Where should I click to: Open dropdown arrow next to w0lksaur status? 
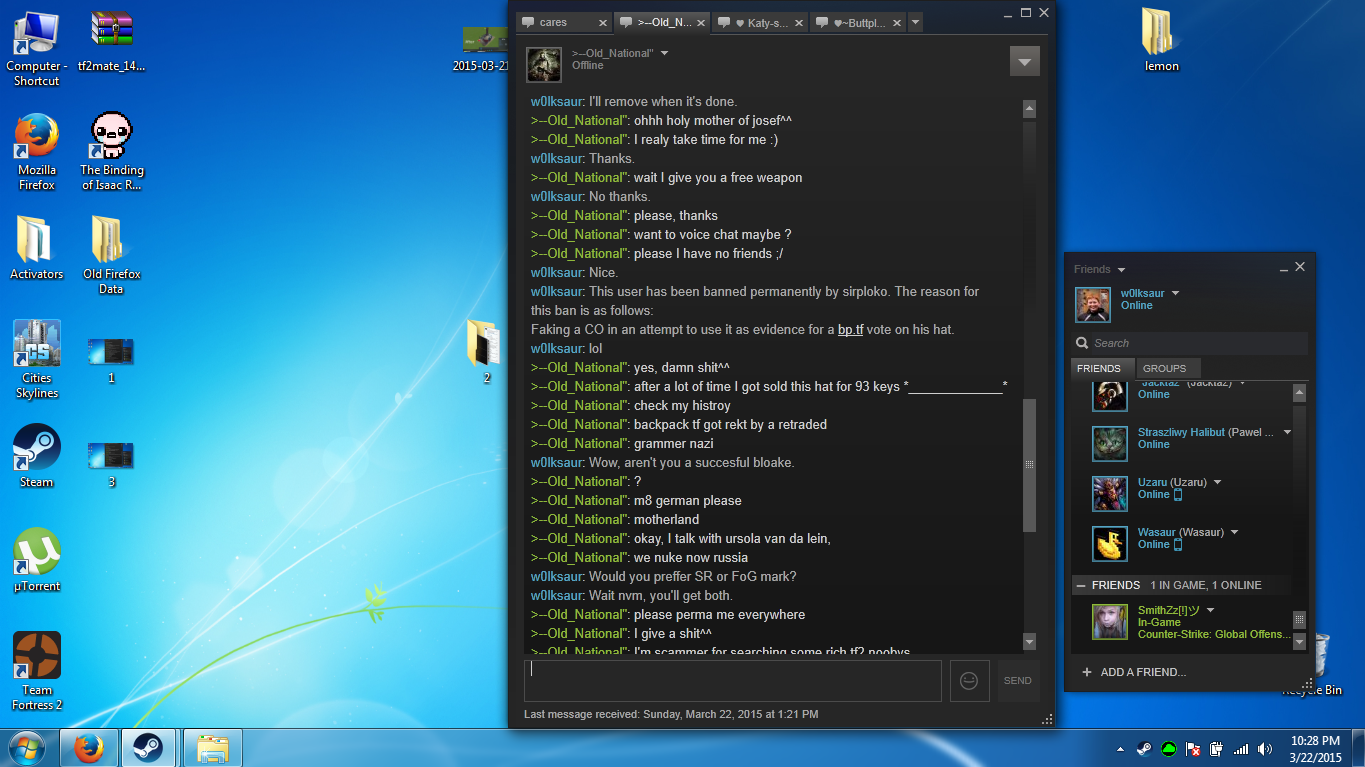(x=1175, y=293)
